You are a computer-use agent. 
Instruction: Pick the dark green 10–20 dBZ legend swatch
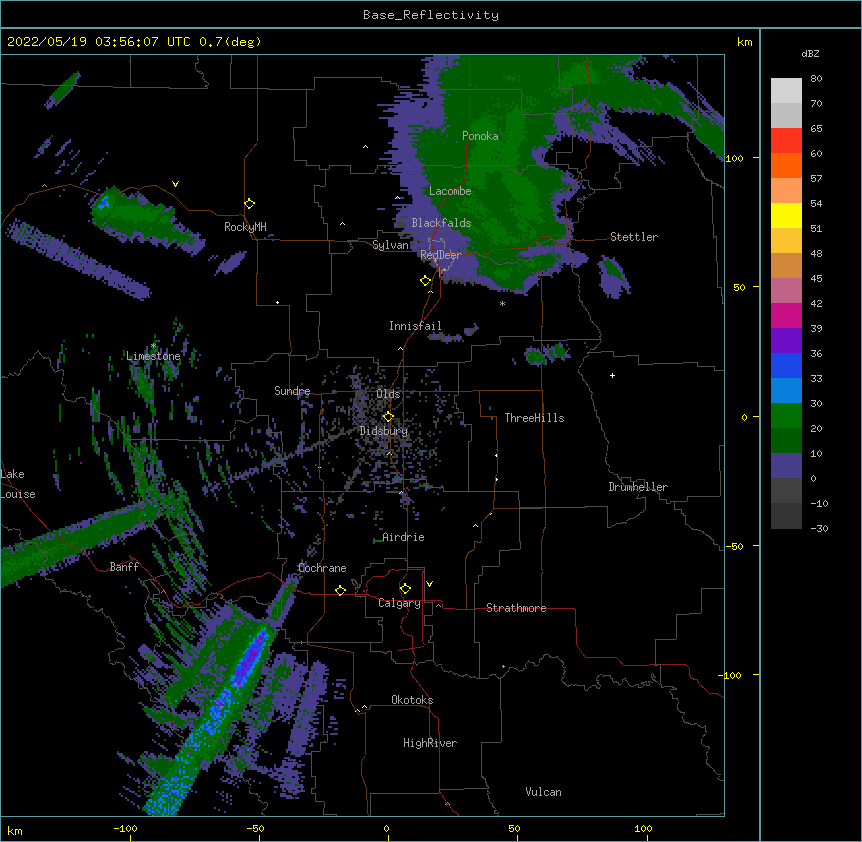tap(786, 441)
